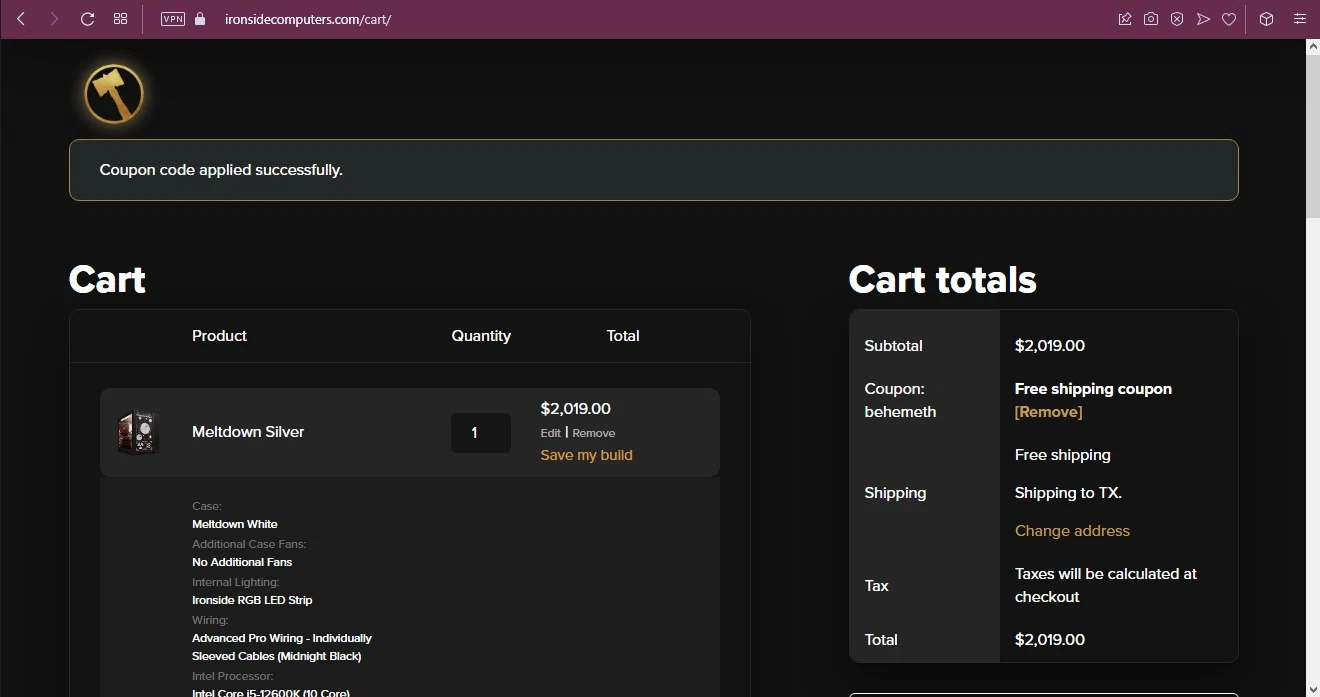Click the cart Total amount $2,019.00
This screenshot has height=697, width=1320.
click(x=1050, y=640)
